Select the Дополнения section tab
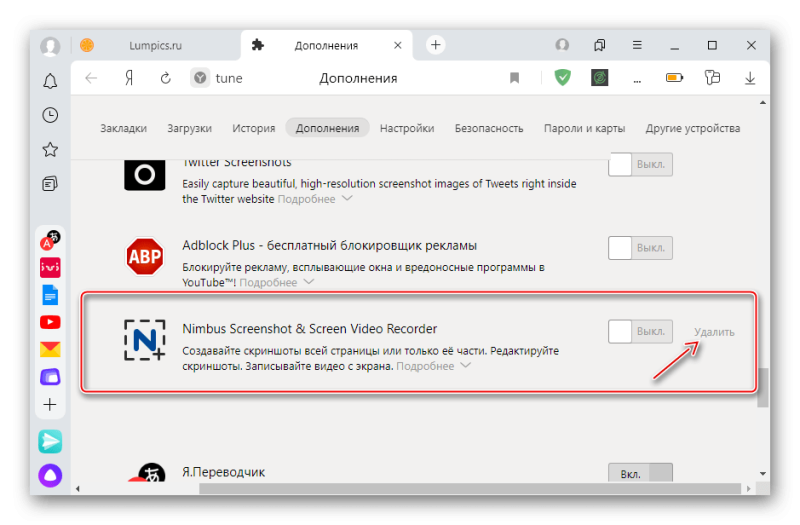Viewport: 800px width, 525px height. coord(327,128)
